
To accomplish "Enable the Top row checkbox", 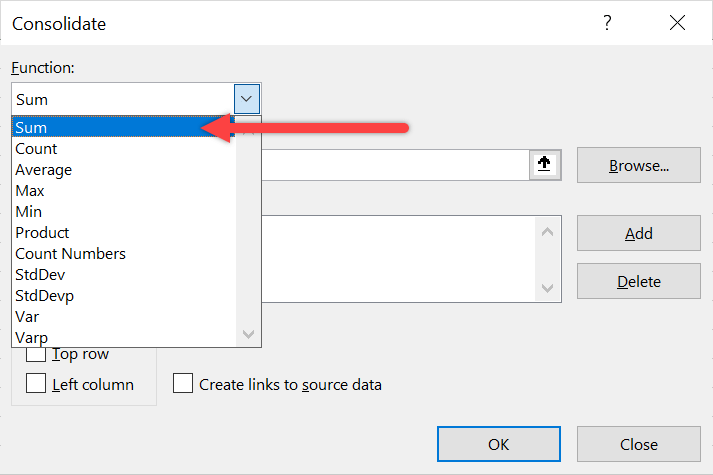I will 36,355.
